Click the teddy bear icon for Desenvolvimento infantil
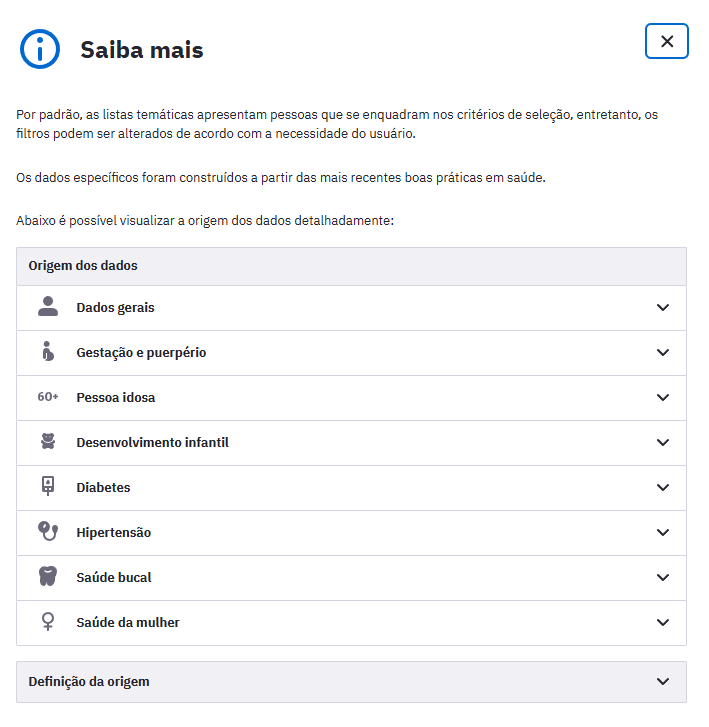This screenshot has width=709, height=727. click(x=48, y=442)
